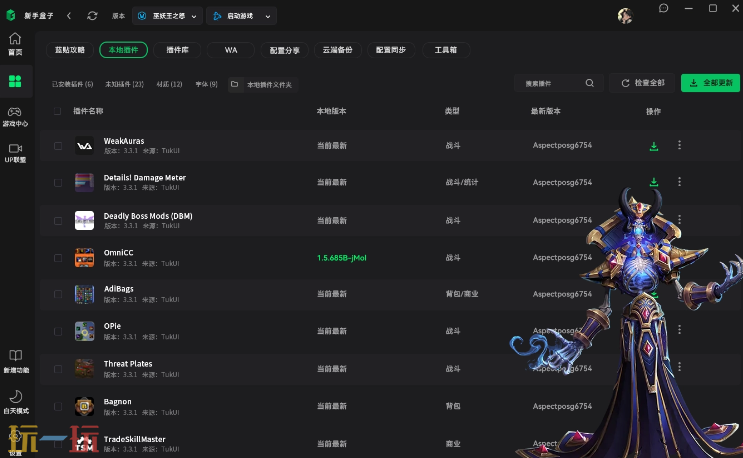Viewport: 743px width, 458px height.
Task: Open the 配置同步 tab
Action: point(391,50)
